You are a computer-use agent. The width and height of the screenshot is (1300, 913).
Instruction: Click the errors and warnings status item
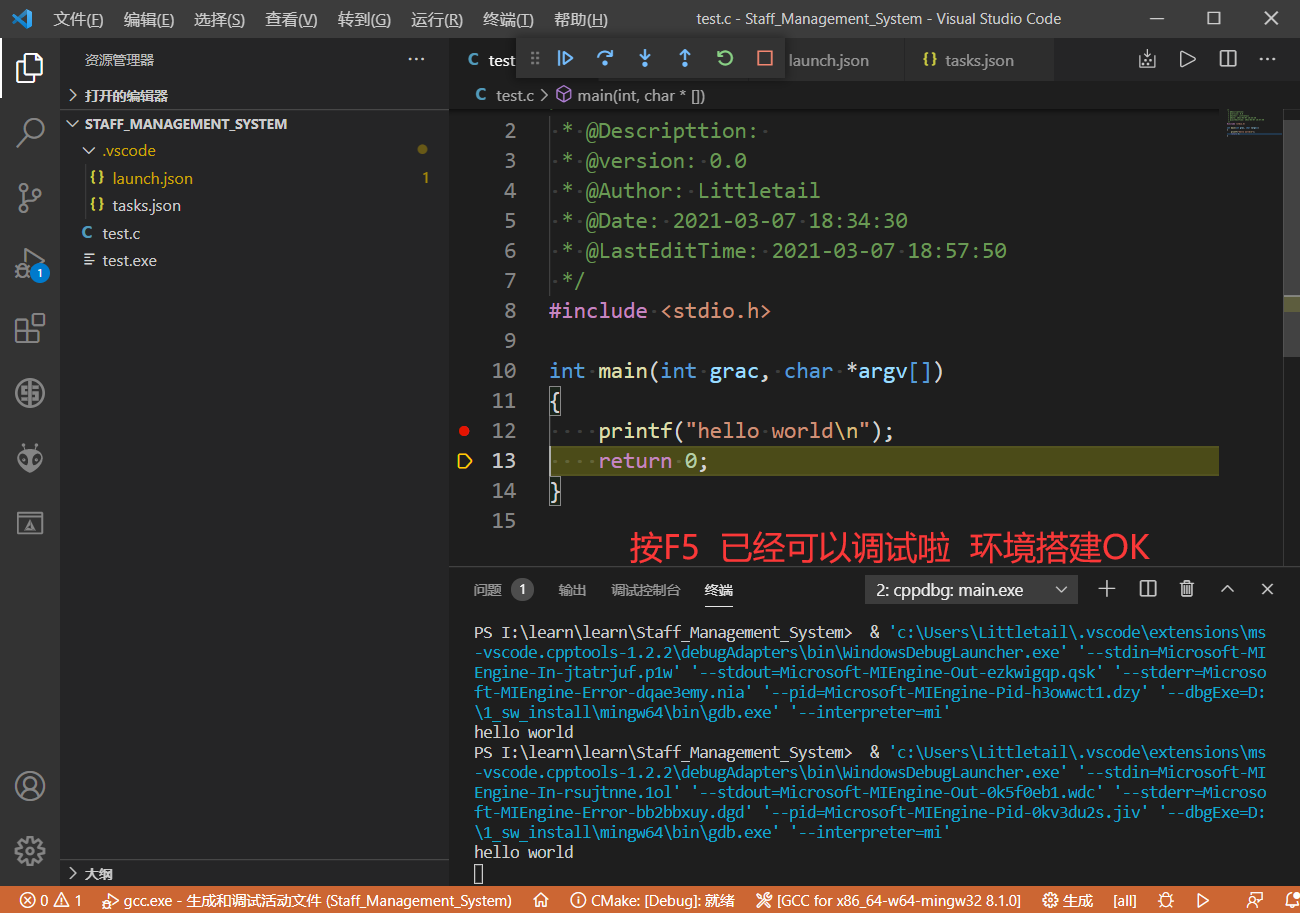point(51,900)
